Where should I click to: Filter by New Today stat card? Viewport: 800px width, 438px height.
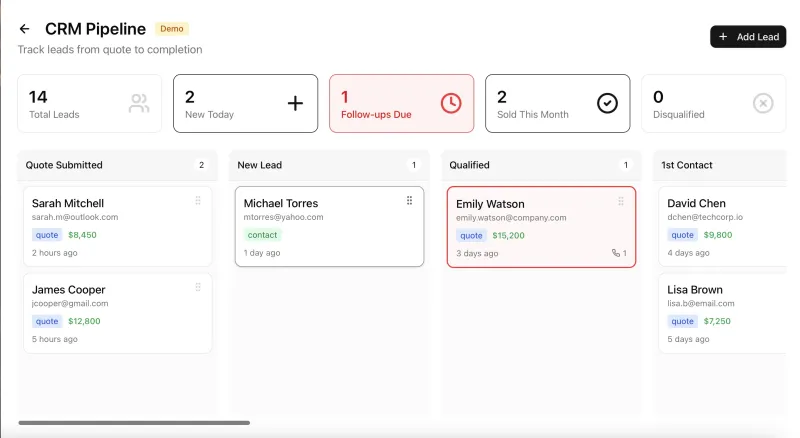[245, 104]
